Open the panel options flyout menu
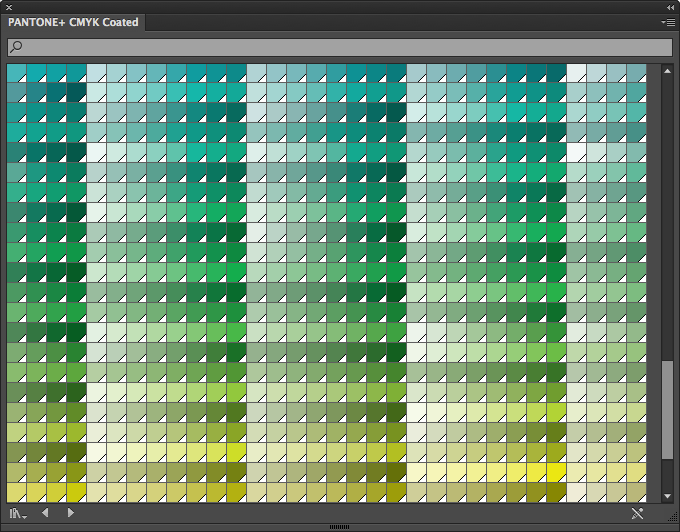The image size is (680, 532). coord(668,23)
